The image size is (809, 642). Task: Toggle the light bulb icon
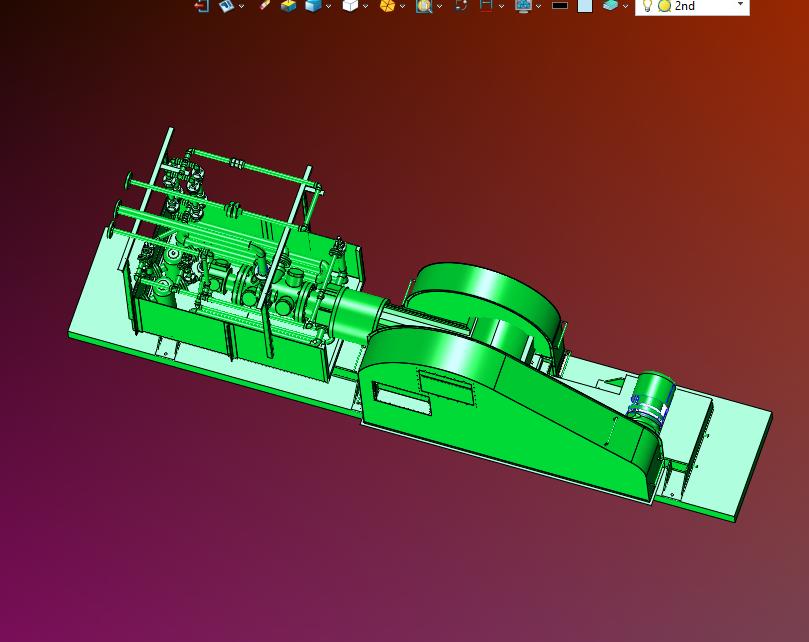(647, 5)
